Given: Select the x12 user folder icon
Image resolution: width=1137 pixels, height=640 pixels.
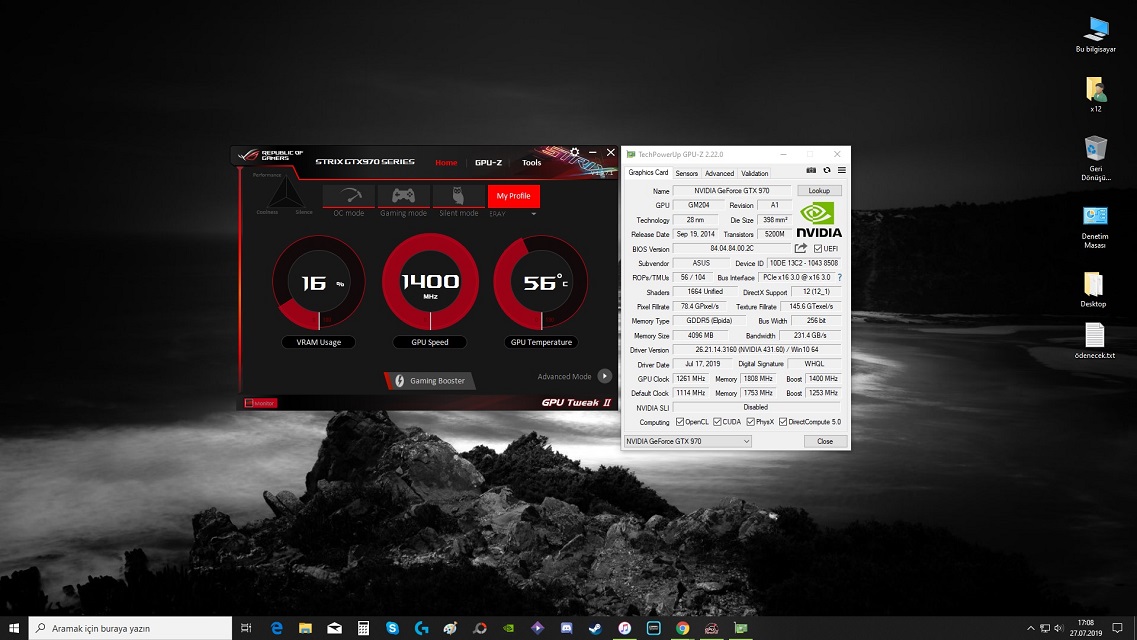Looking at the screenshot, I should click(1096, 94).
